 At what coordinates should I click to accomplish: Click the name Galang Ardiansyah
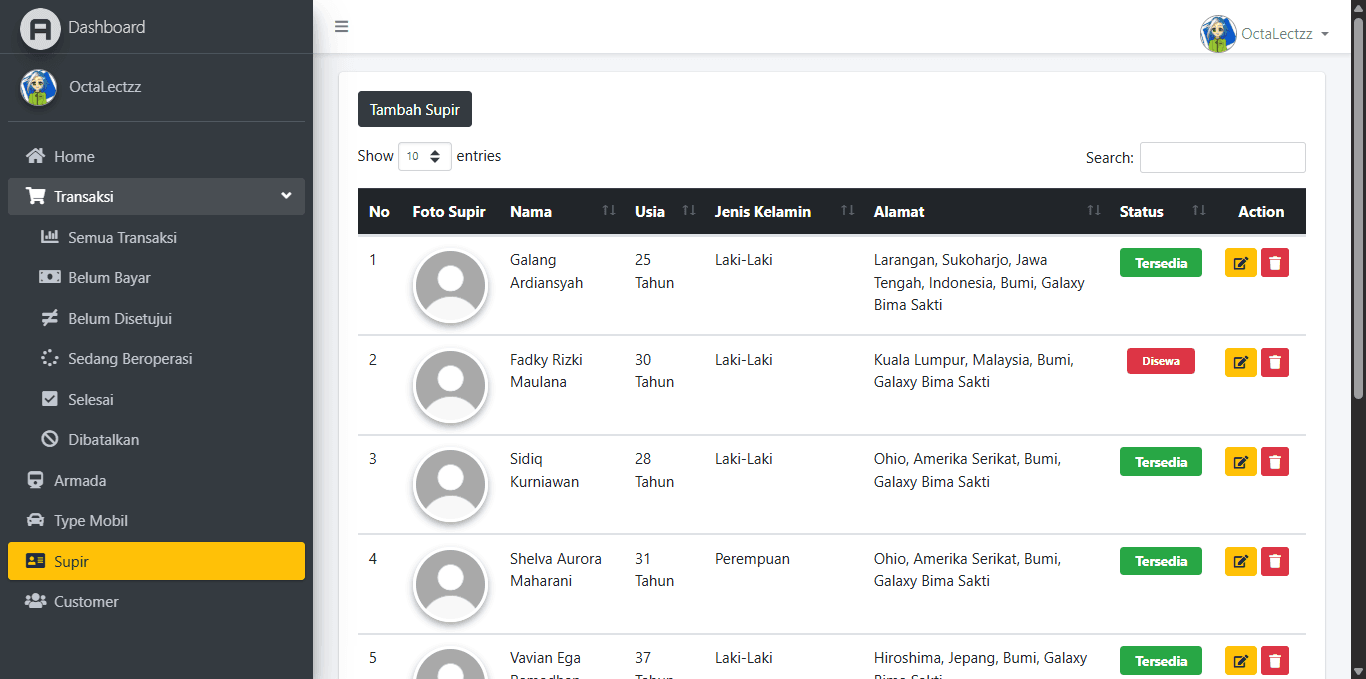point(546,271)
